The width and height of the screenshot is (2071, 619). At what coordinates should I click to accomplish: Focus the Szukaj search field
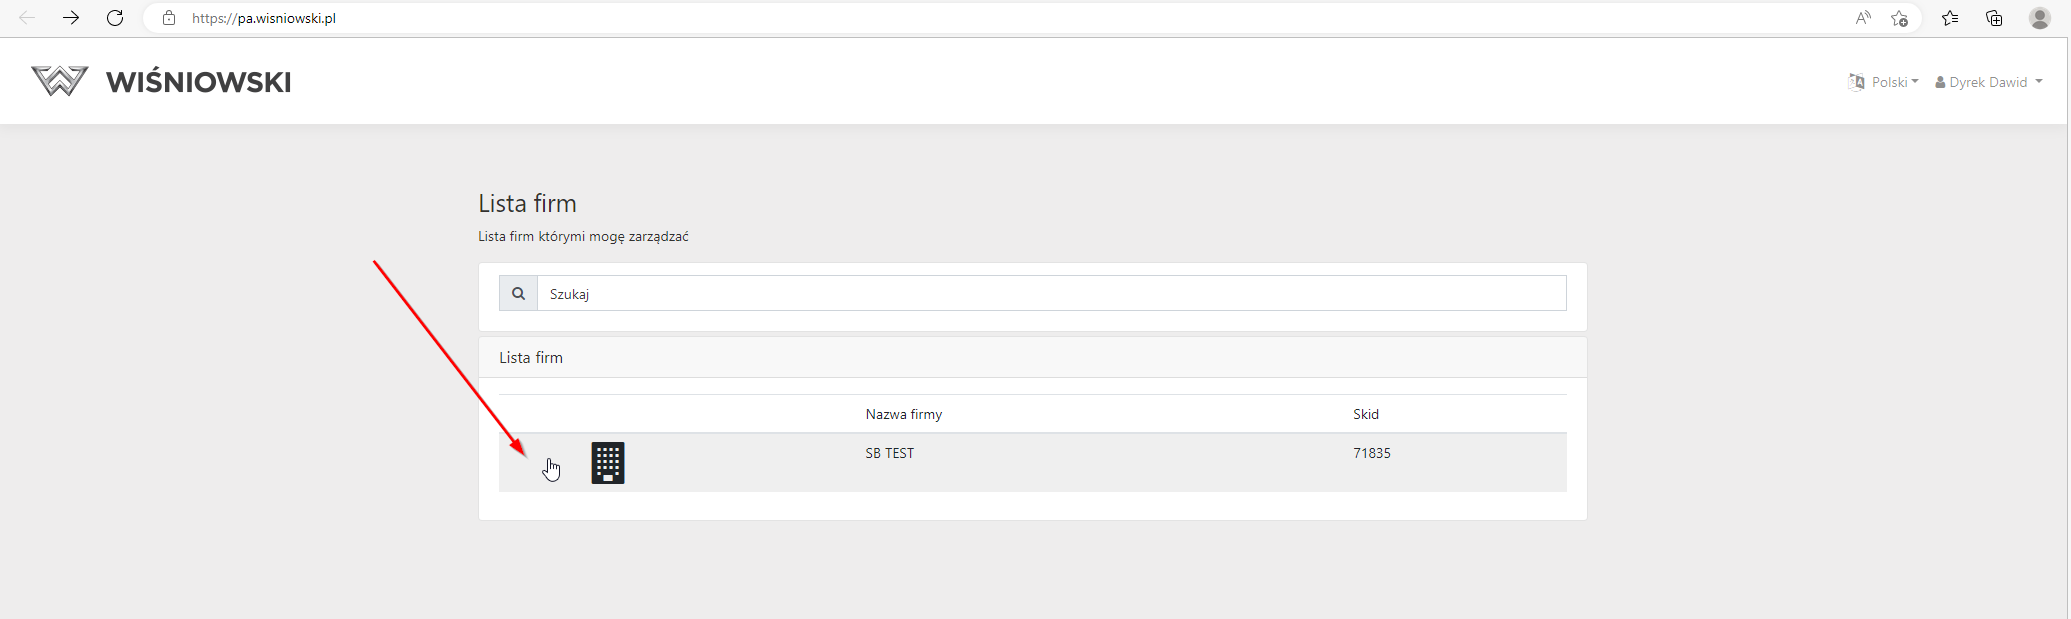[1050, 294]
